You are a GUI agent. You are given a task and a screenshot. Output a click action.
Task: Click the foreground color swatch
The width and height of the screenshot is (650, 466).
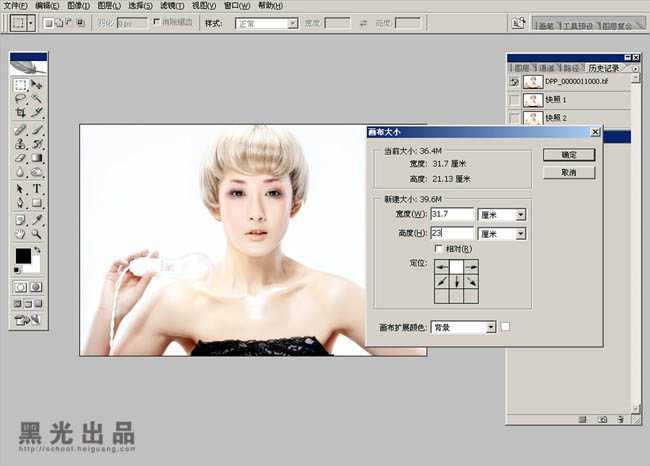coord(22,257)
